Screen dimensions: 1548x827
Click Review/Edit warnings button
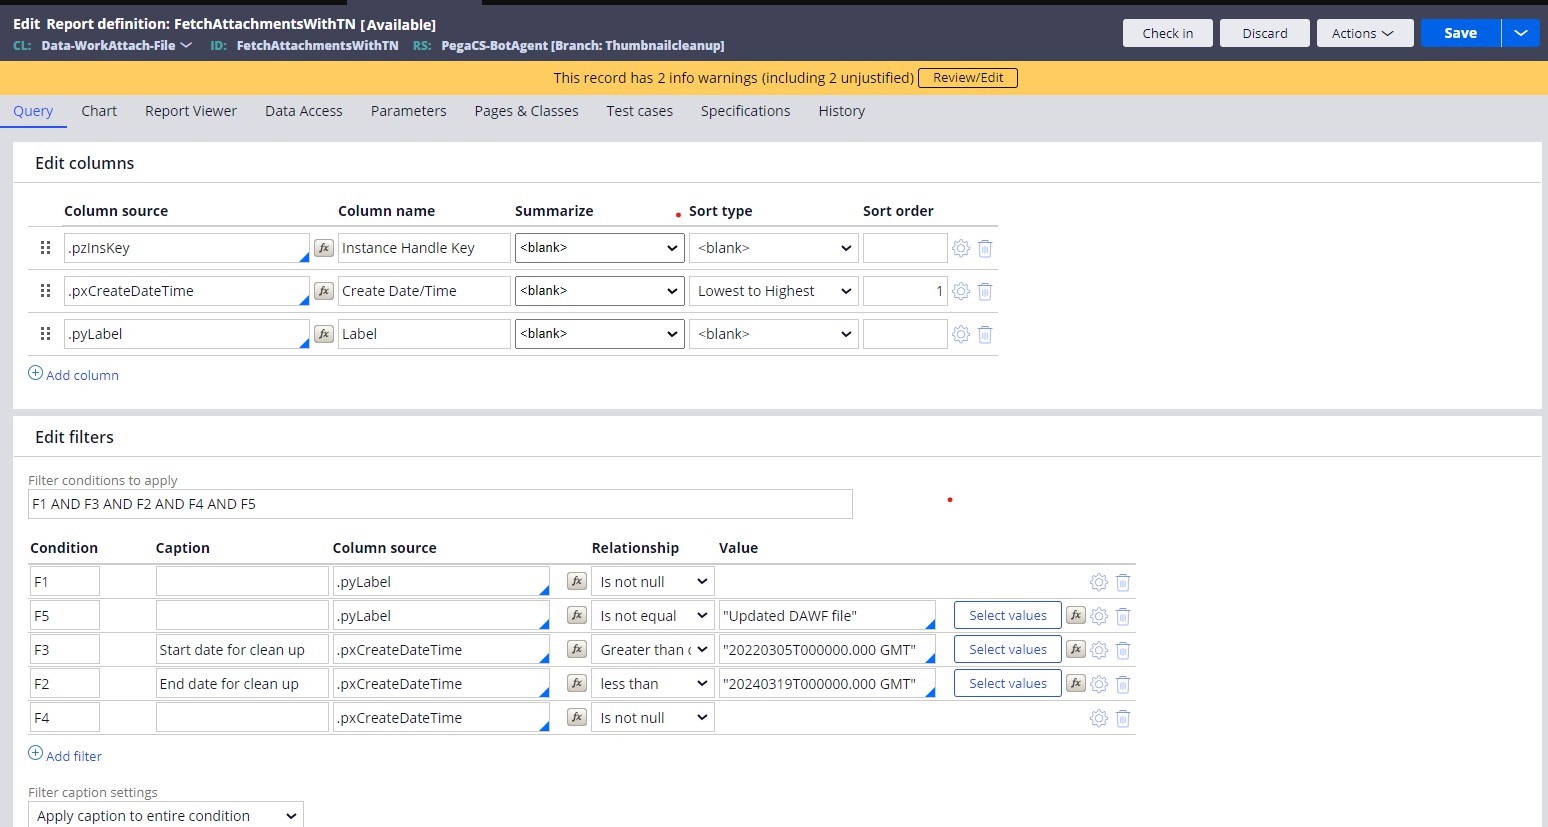[968, 78]
